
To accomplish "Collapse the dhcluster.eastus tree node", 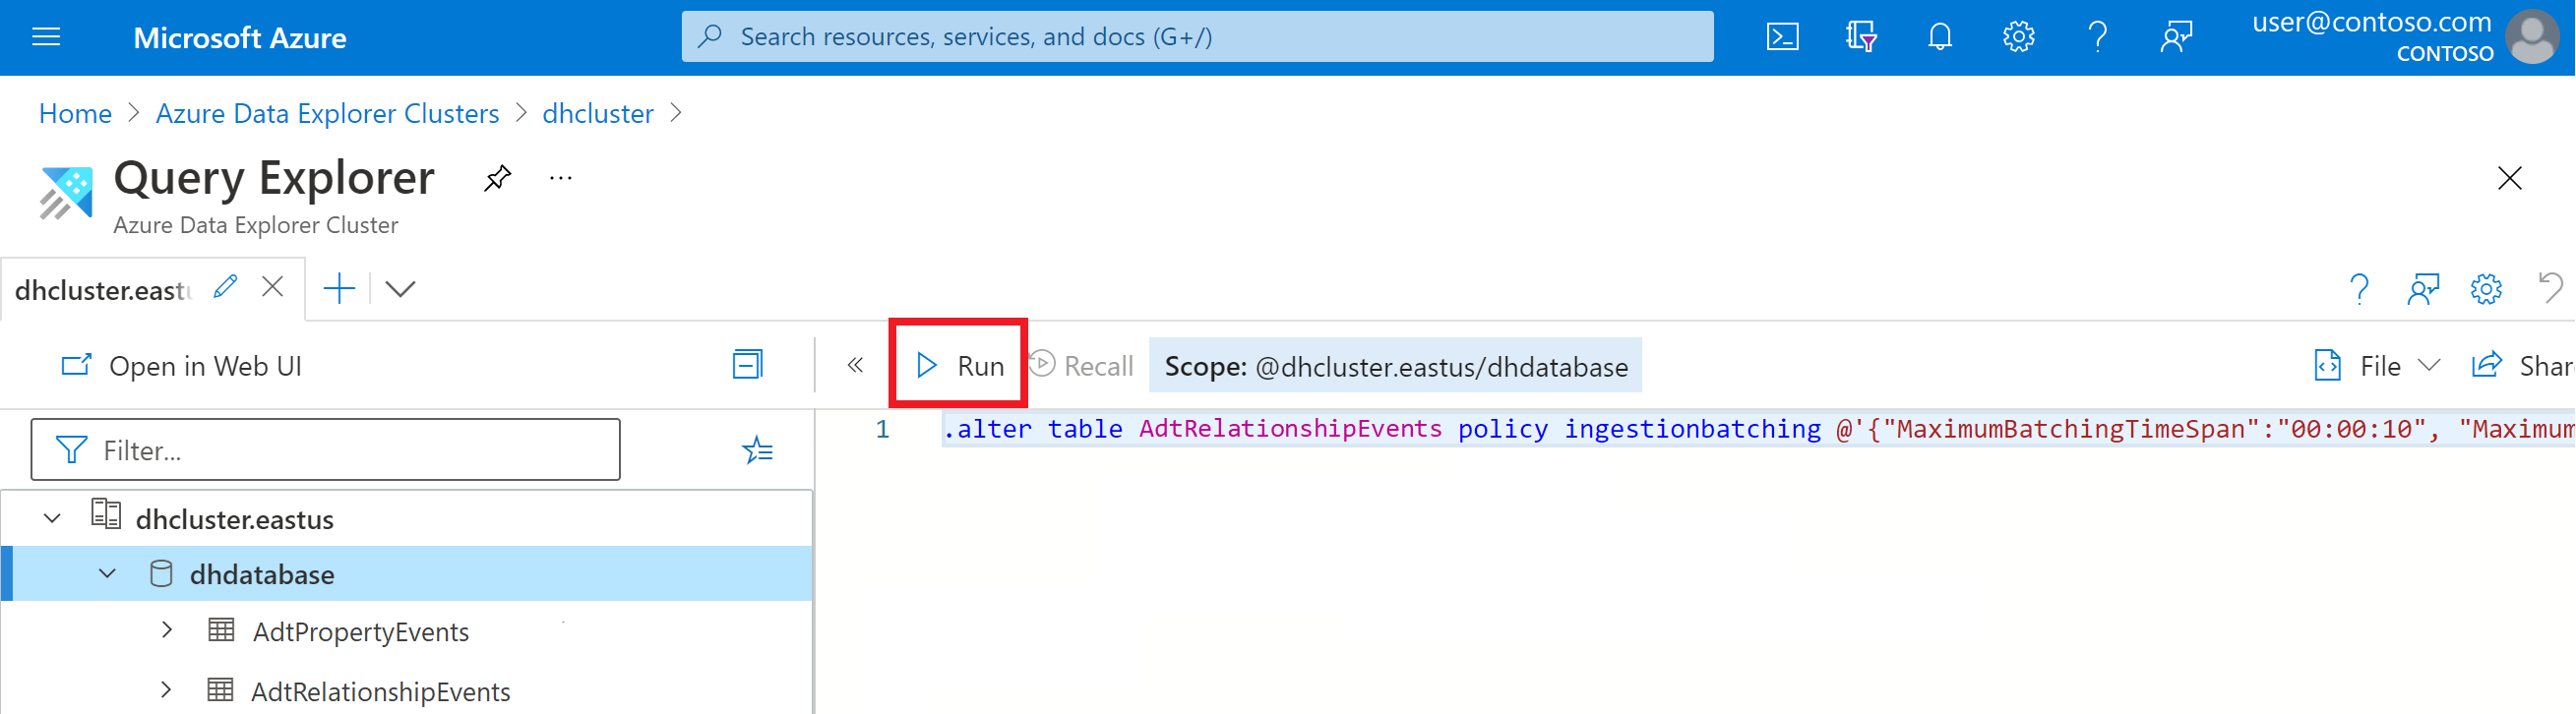I will (x=52, y=518).
